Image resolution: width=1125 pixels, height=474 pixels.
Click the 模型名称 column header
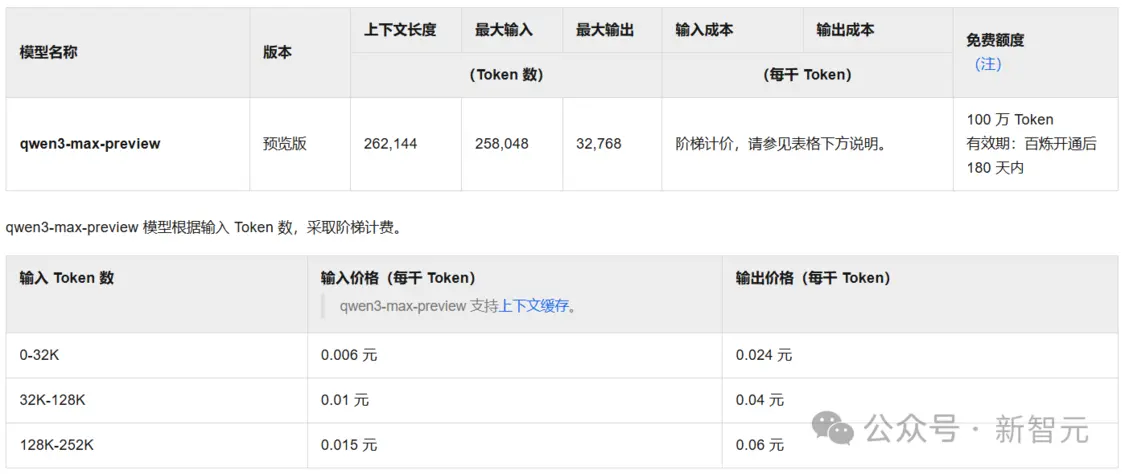[48, 52]
